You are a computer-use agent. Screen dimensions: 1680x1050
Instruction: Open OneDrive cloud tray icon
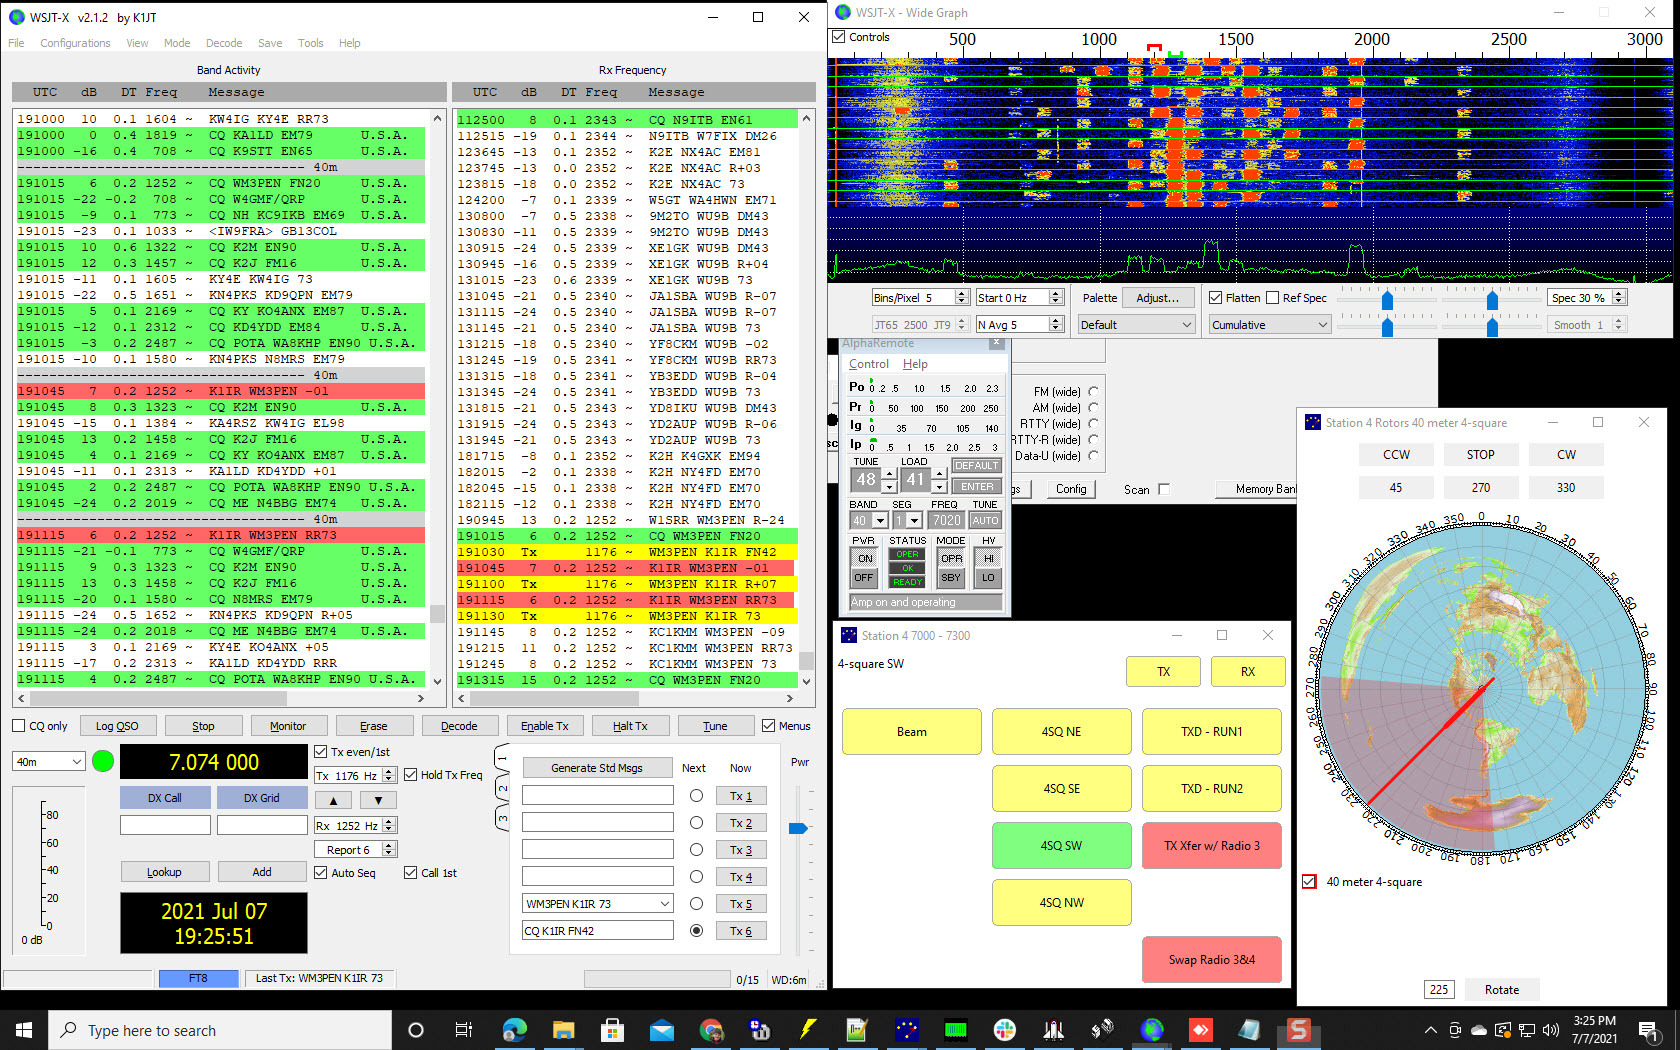(1479, 1030)
